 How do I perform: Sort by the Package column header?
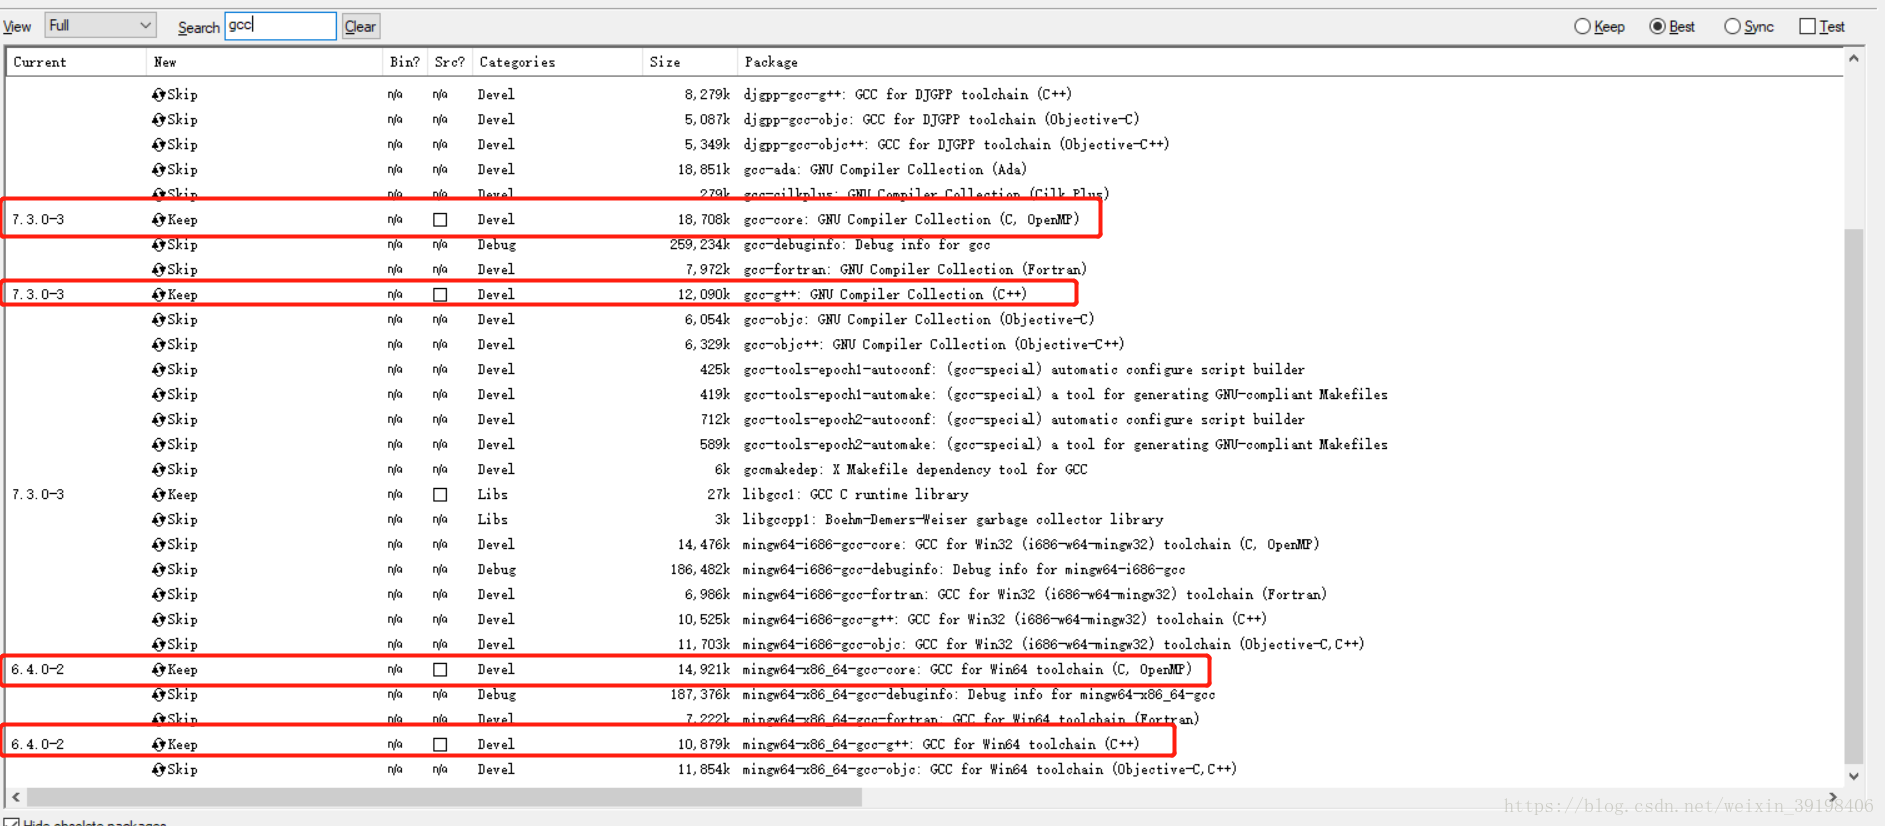pyautogui.click(x=1290, y=62)
